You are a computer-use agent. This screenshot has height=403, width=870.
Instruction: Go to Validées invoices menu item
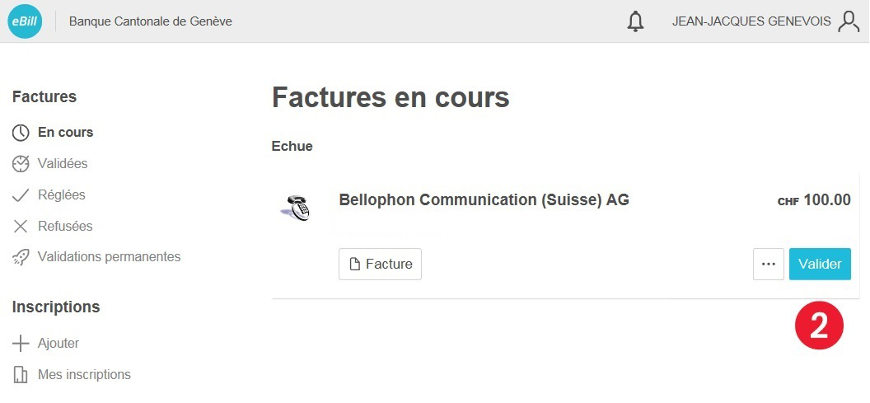pos(63,164)
